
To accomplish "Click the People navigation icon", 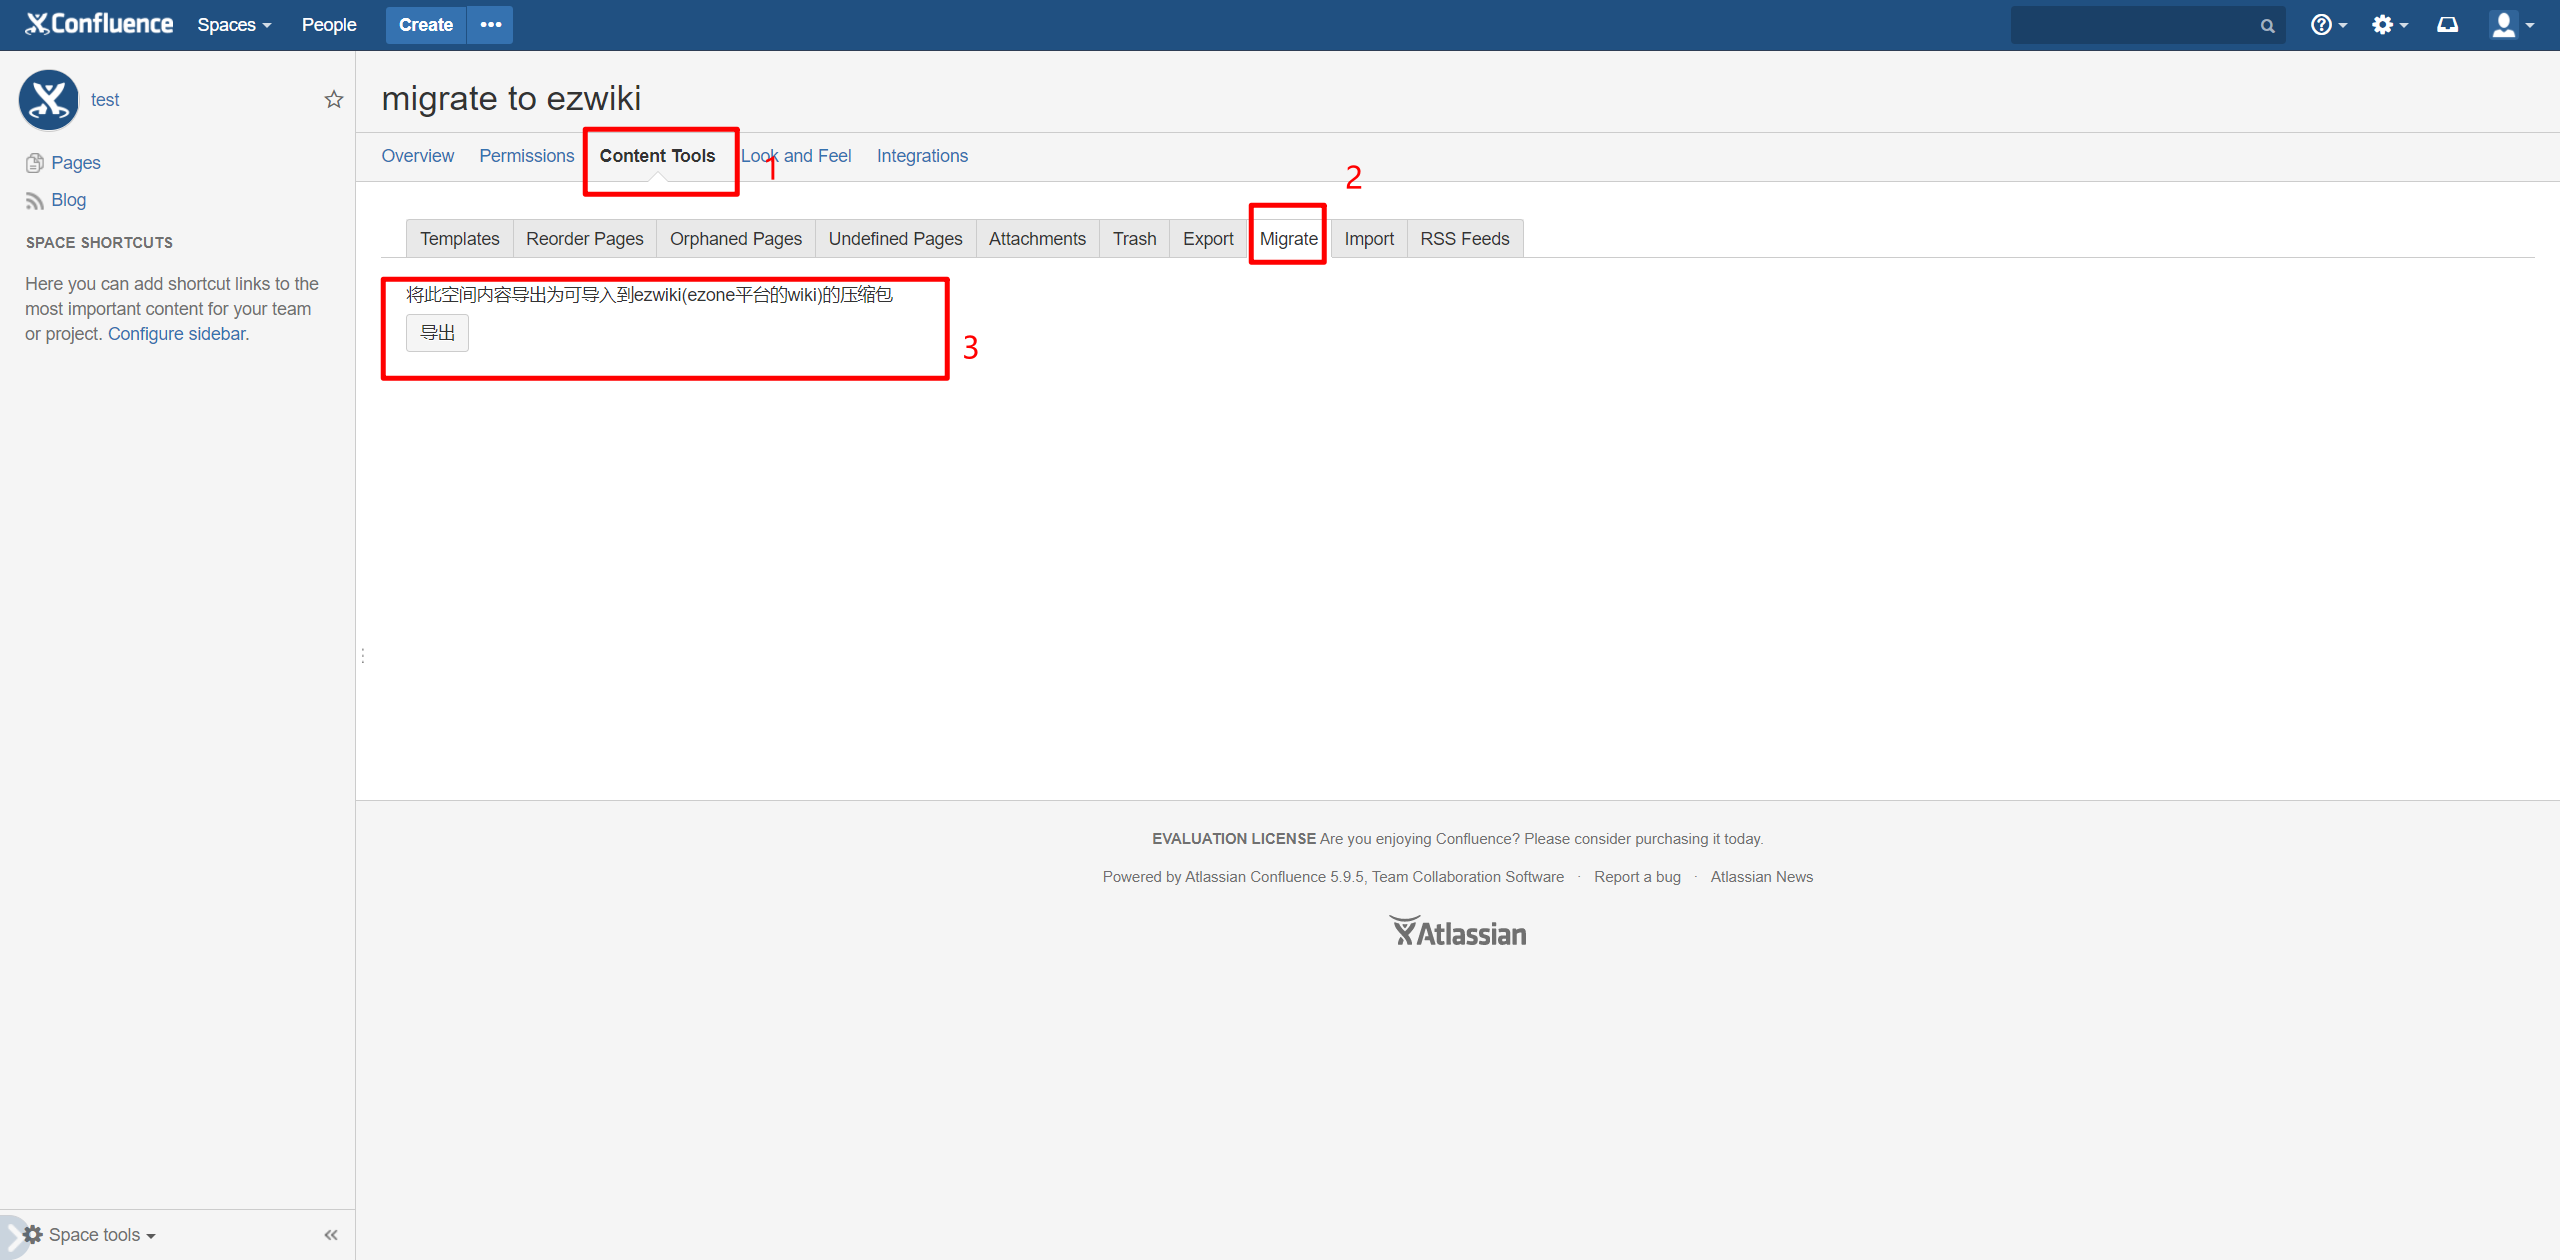I will [328, 24].
